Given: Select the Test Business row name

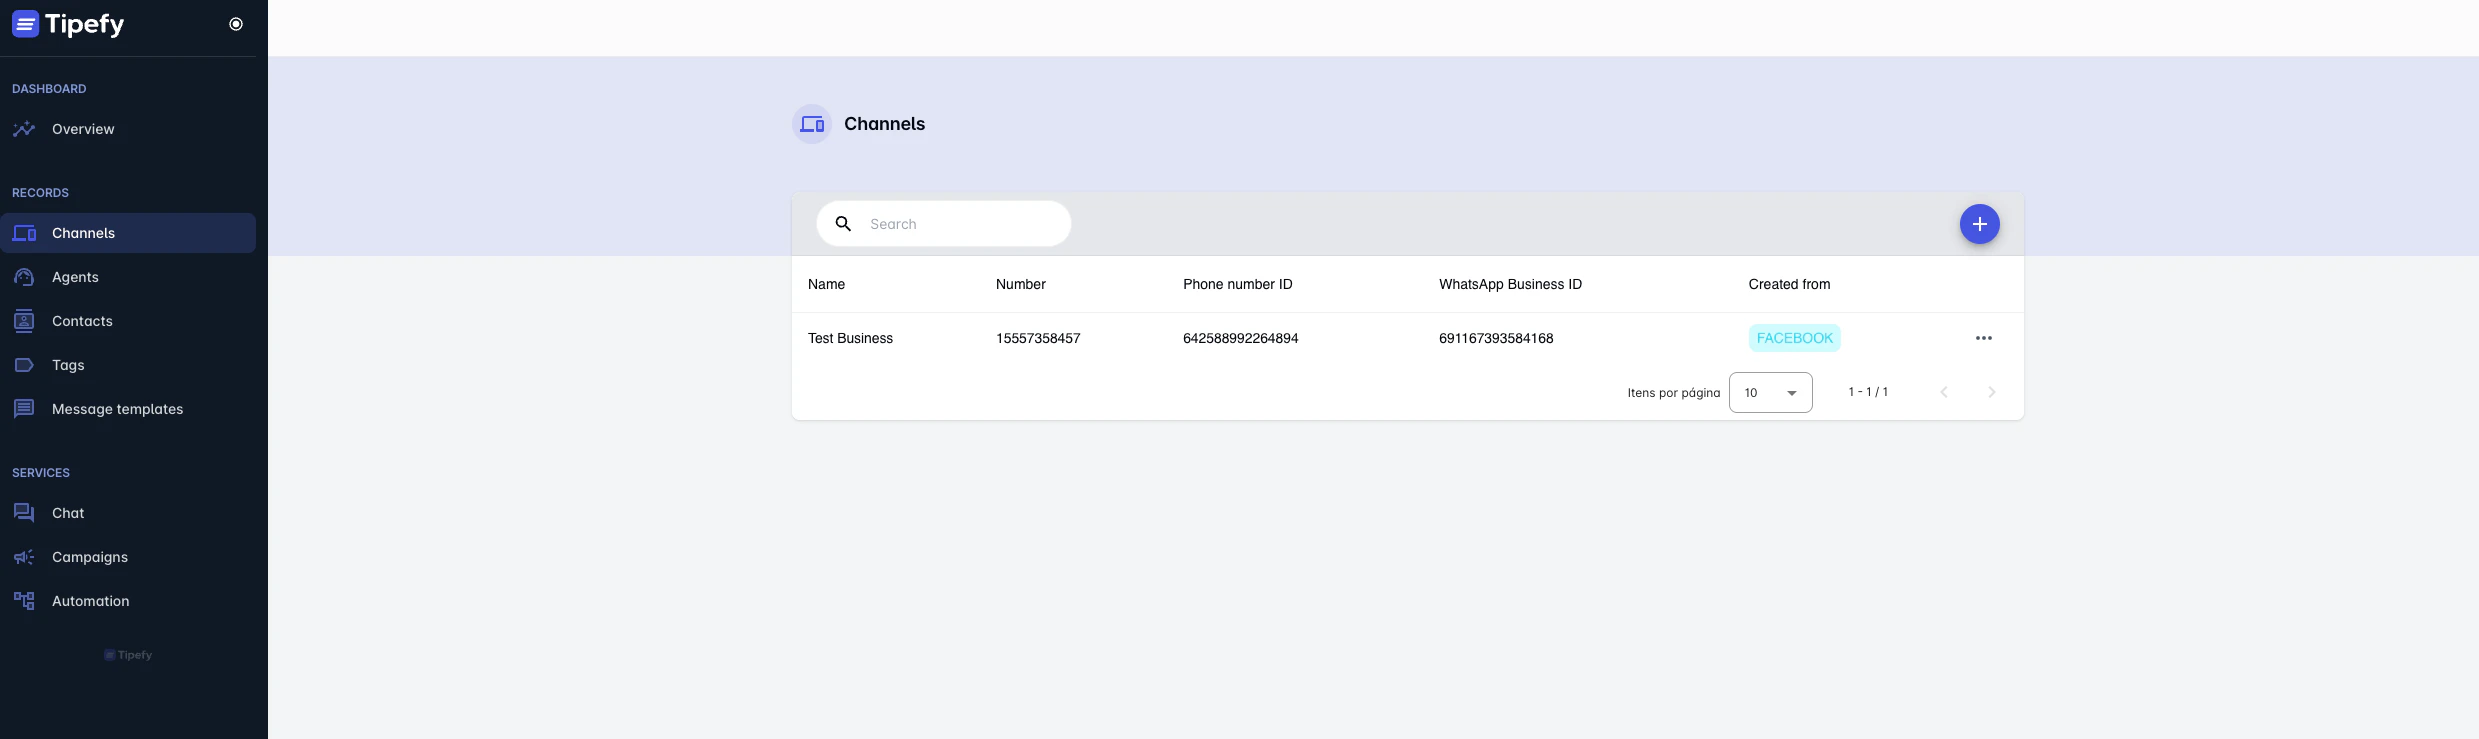Looking at the screenshot, I should coord(851,338).
